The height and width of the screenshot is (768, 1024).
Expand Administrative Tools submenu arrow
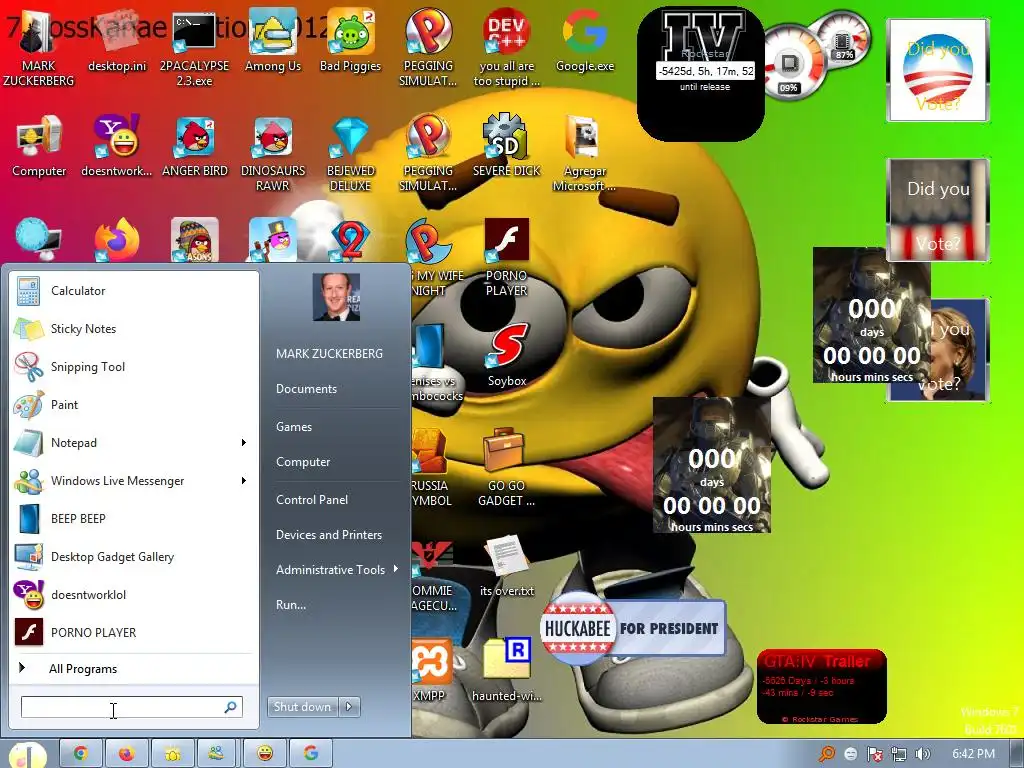396,569
